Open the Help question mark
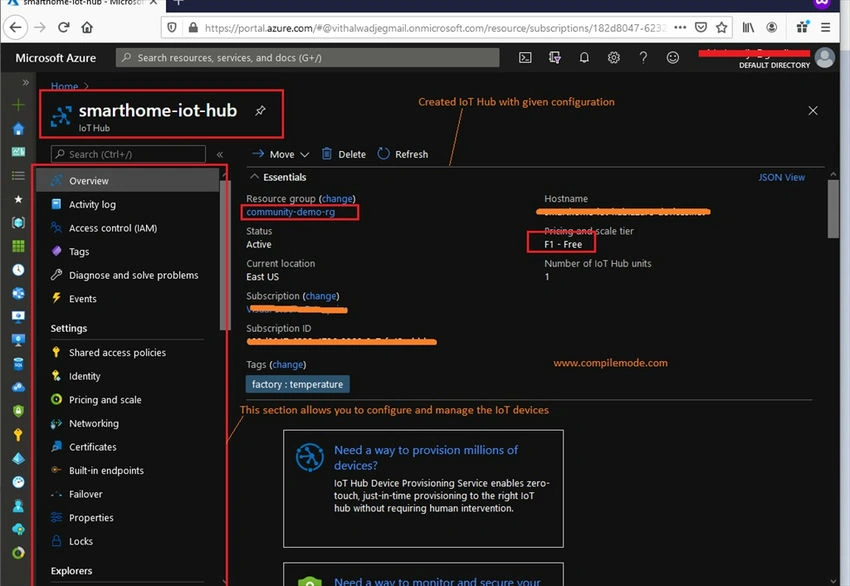The image size is (850, 586). tap(643, 57)
